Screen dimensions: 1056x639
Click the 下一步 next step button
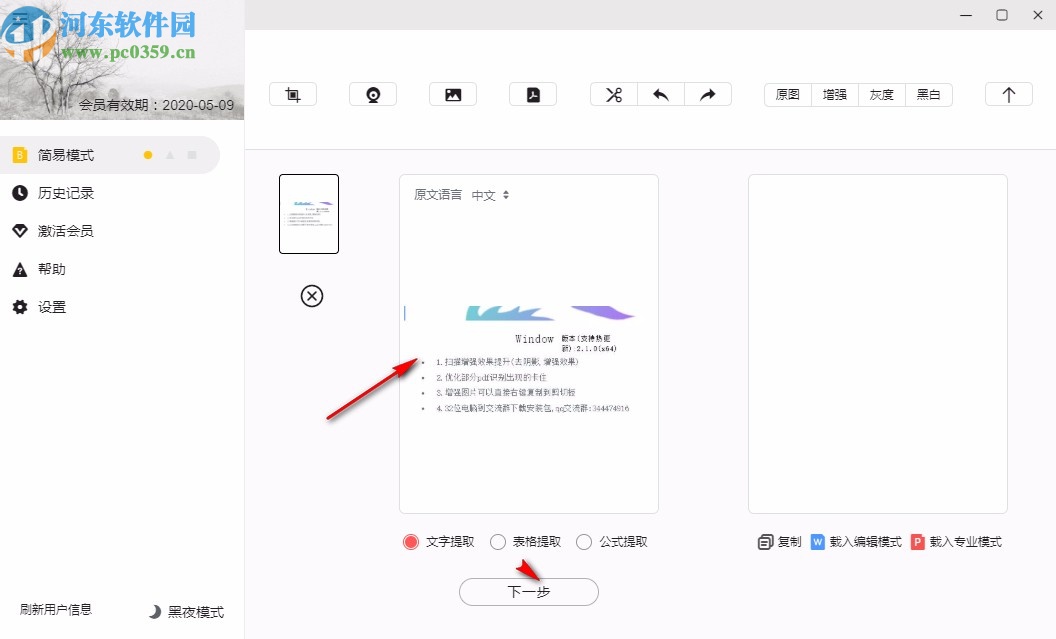click(528, 591)
